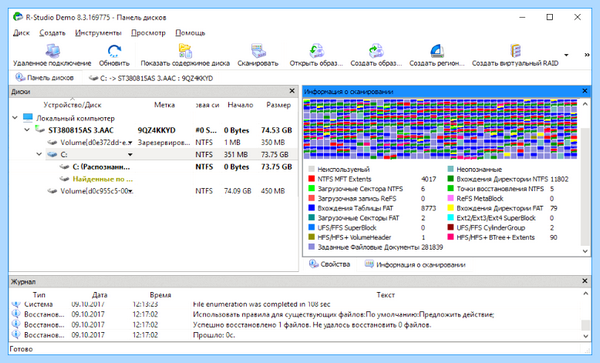This screenshot has width=600, height=363.
Task: Sort by Начало column header
Action: pyautogui.click(x=240, y=105)
